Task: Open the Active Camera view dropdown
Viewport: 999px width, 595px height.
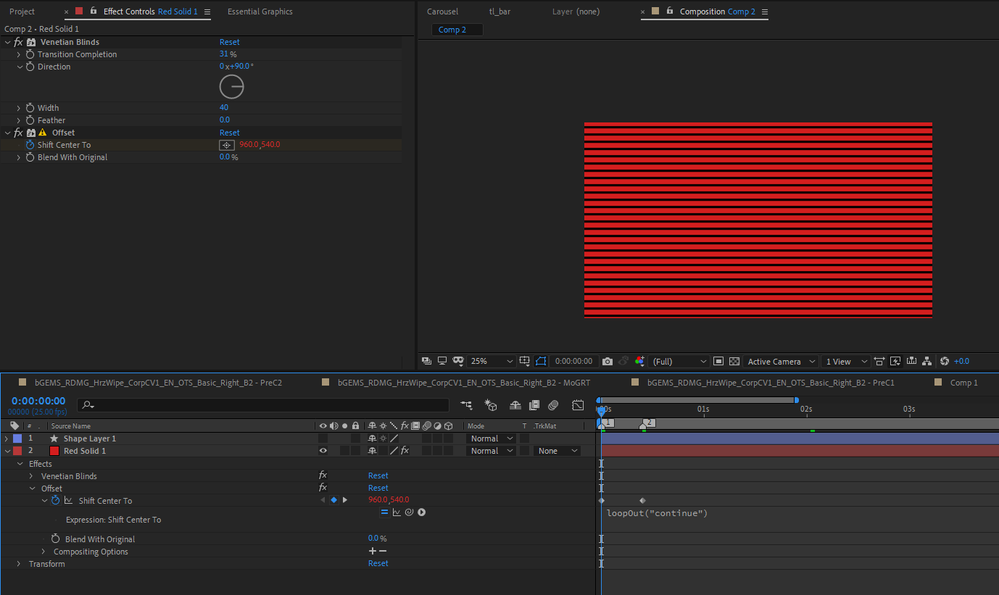Action: point(780,361)
